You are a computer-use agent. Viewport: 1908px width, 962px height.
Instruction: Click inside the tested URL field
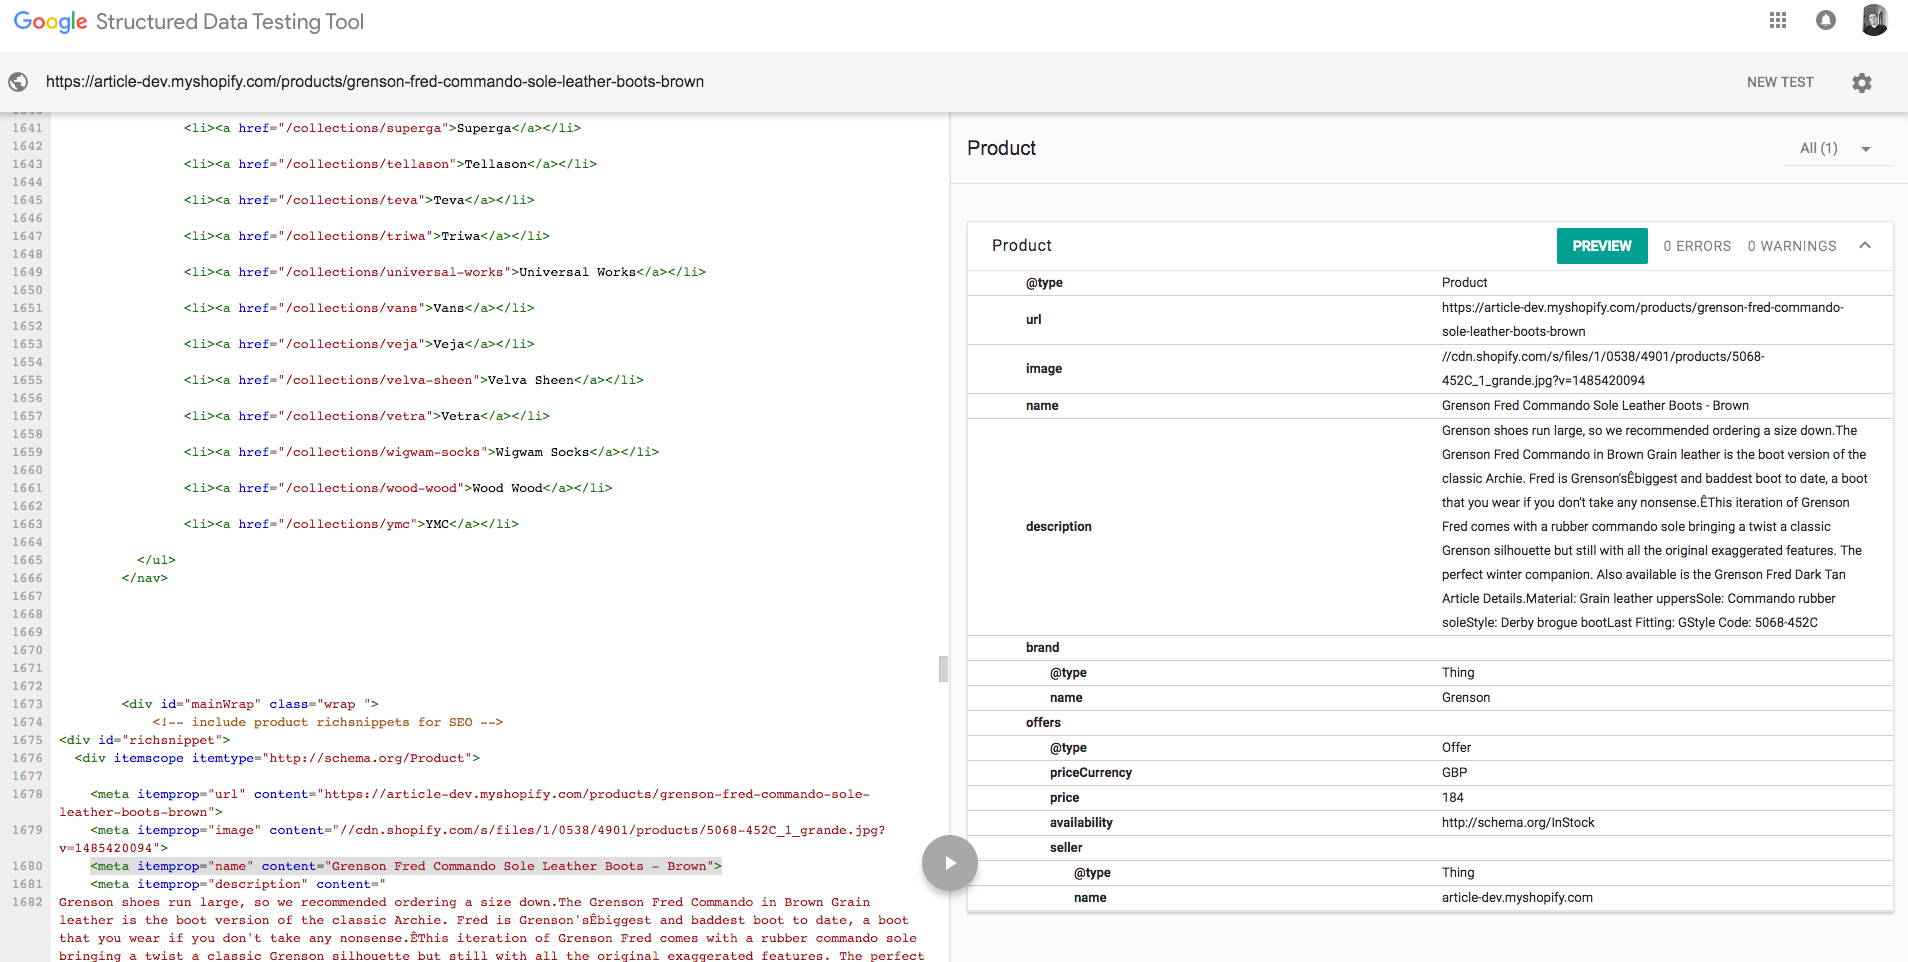(375, 82)
